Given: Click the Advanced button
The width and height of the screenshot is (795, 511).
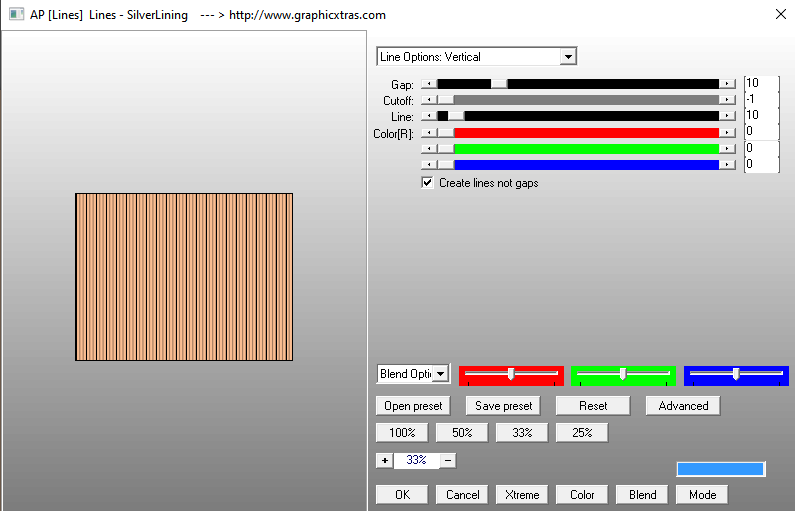Looking at the screenshot, I should coord(683,406).
